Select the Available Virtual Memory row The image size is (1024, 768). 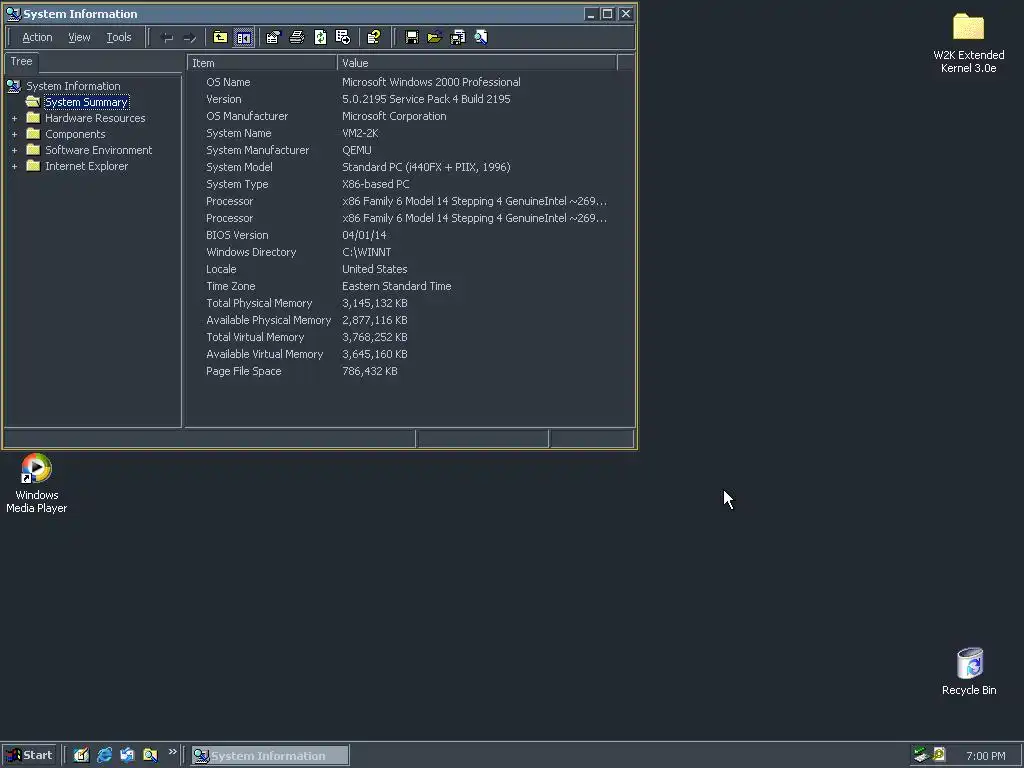pos(410,354)
